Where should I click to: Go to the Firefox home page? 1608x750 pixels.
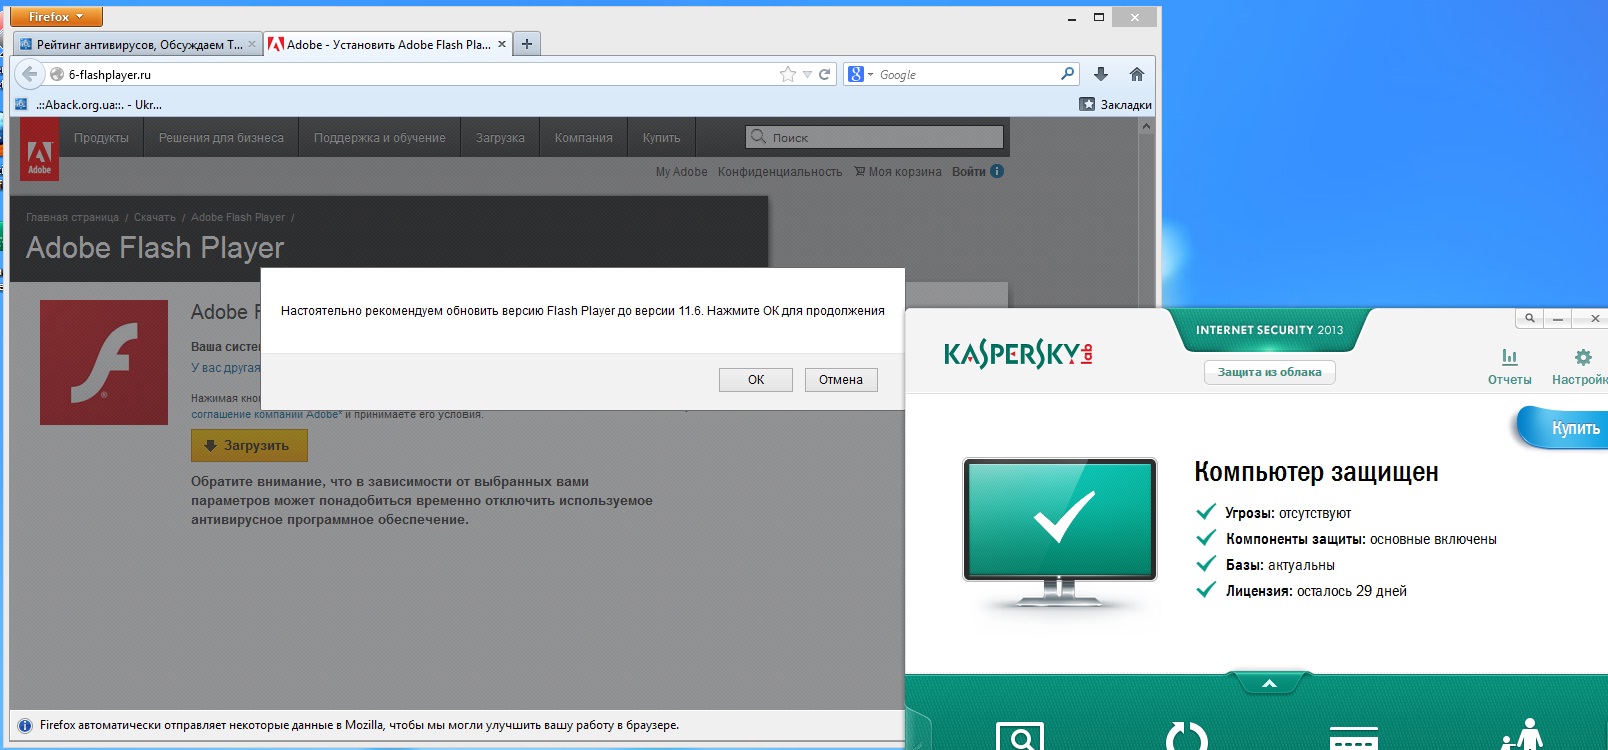click(1137, 74)
